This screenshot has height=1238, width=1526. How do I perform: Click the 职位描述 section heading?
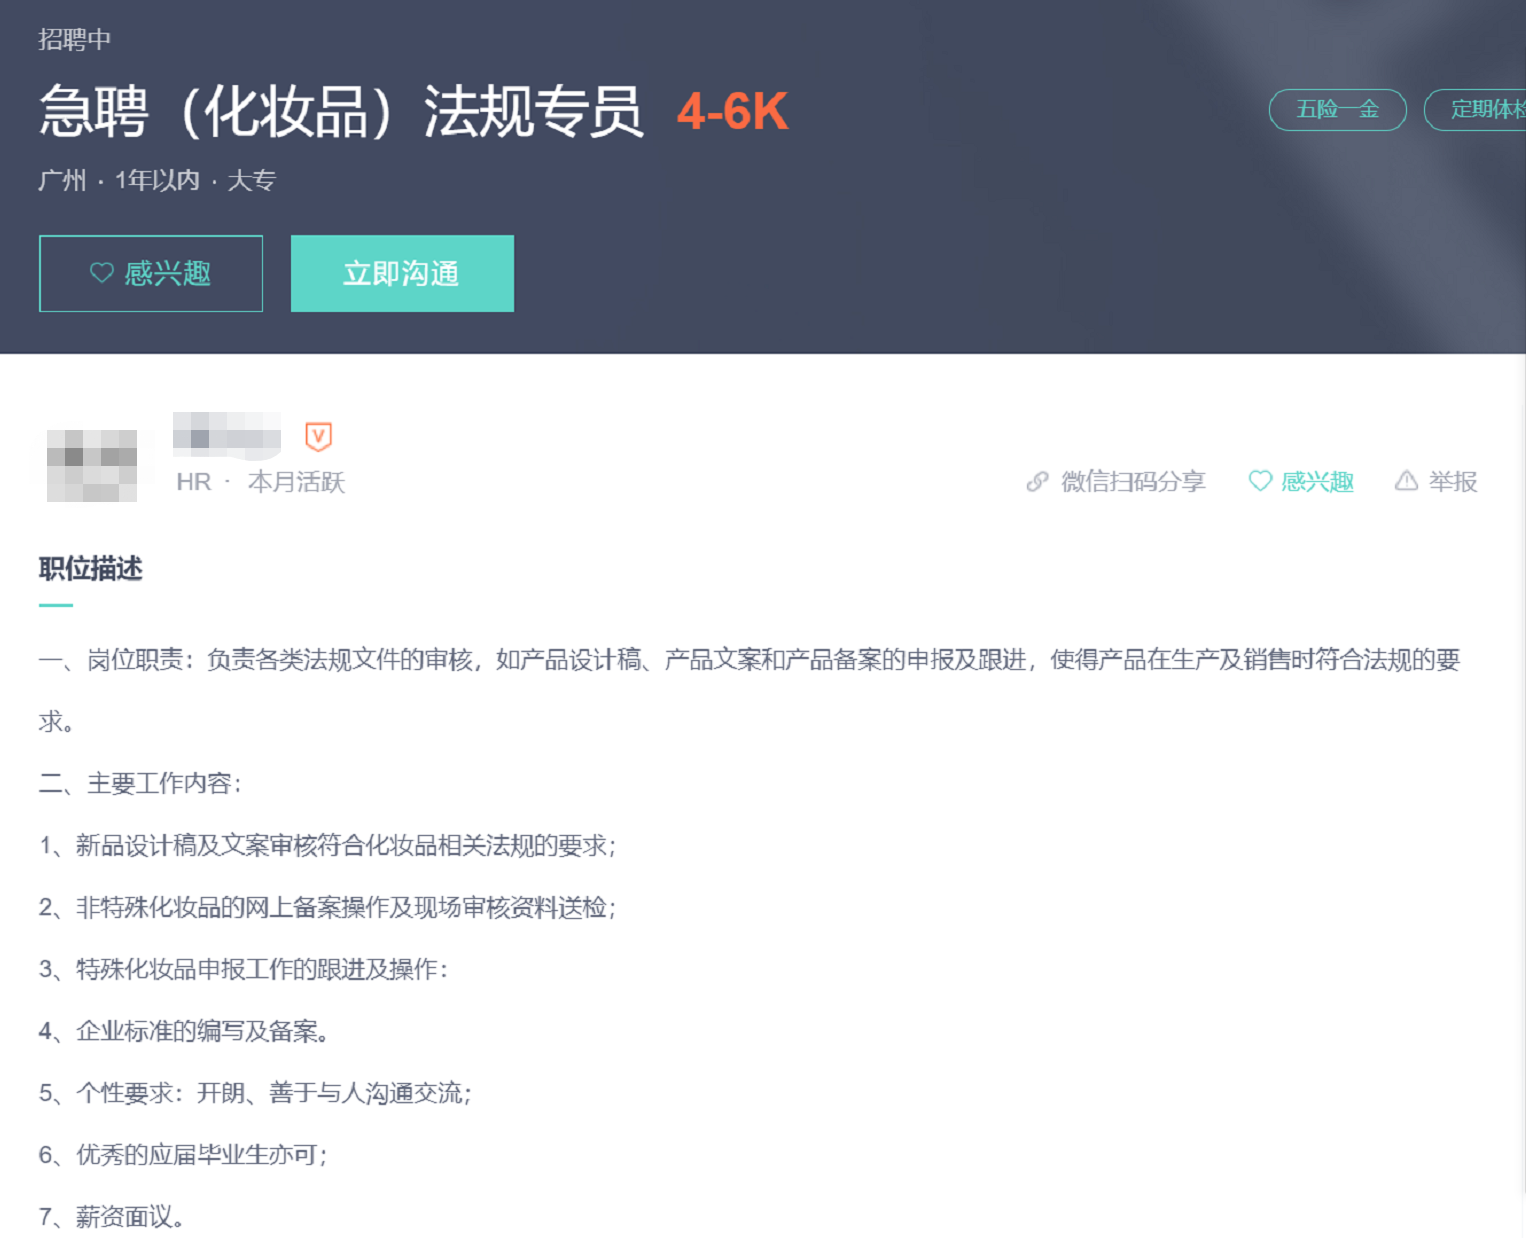(x=90, y=569)
